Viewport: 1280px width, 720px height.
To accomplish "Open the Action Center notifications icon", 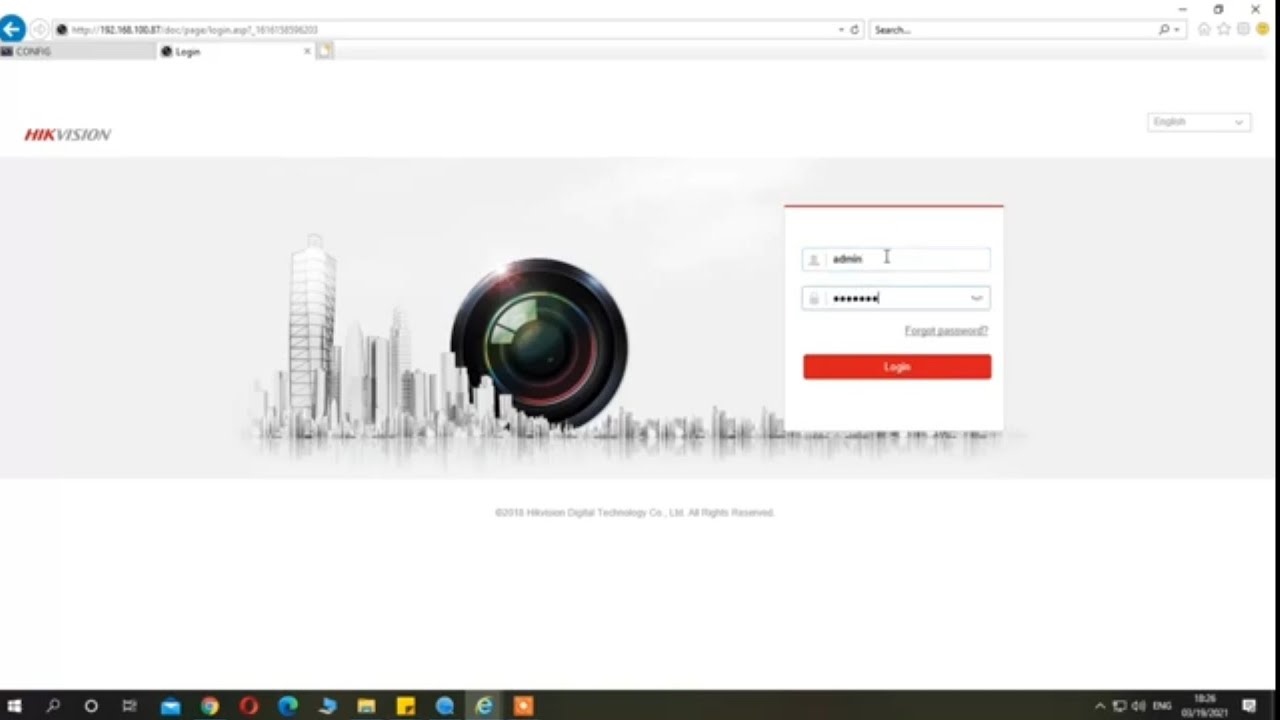I will [x=1249, y=706].
